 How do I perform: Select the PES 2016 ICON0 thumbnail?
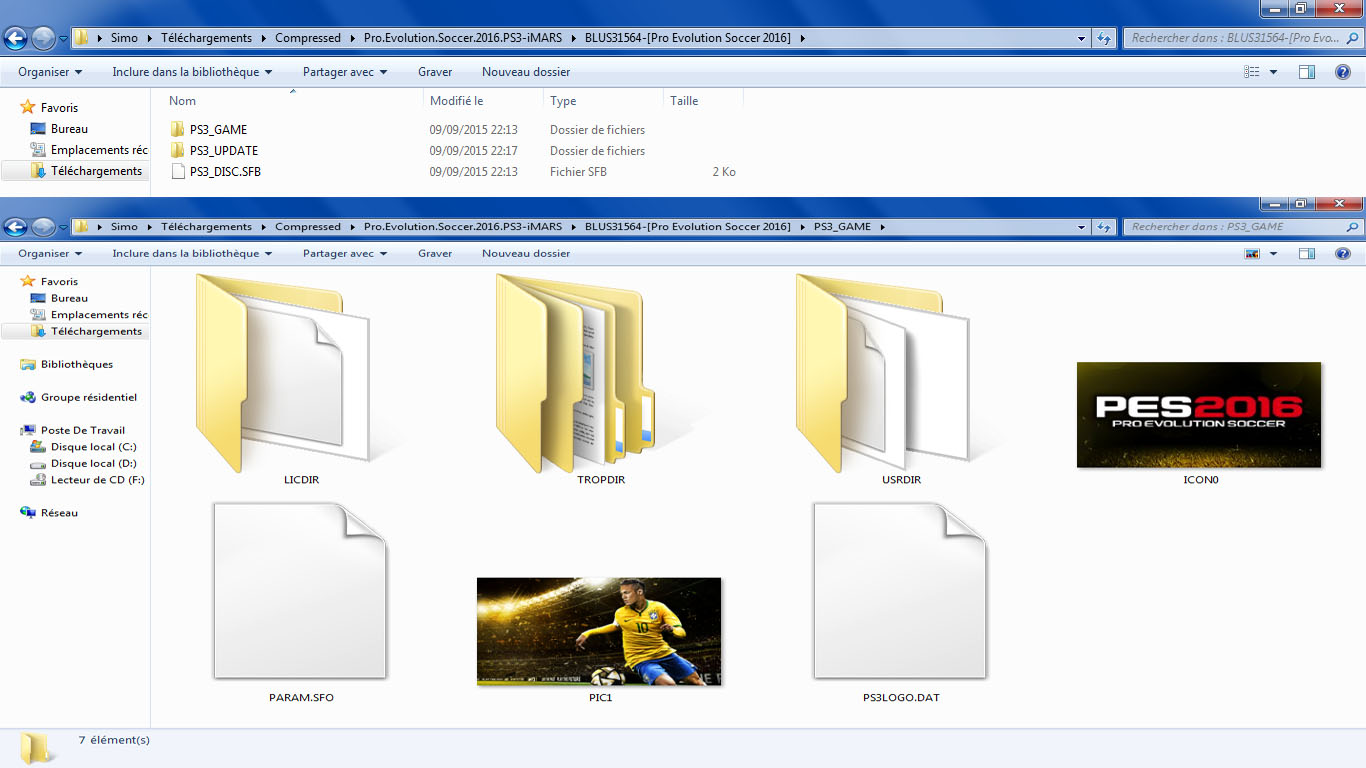point(1199,415)
